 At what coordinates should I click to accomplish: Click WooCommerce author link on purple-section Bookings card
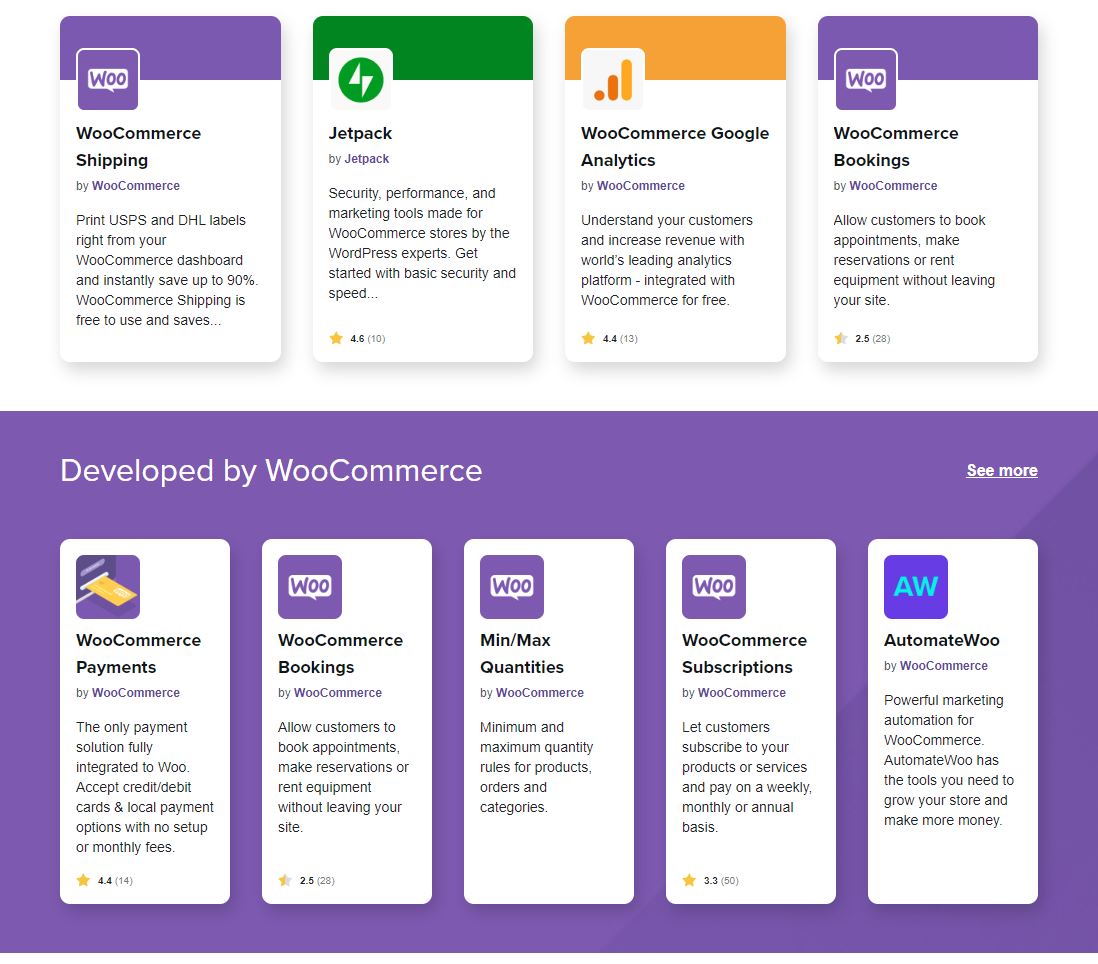tap(338, 692)
